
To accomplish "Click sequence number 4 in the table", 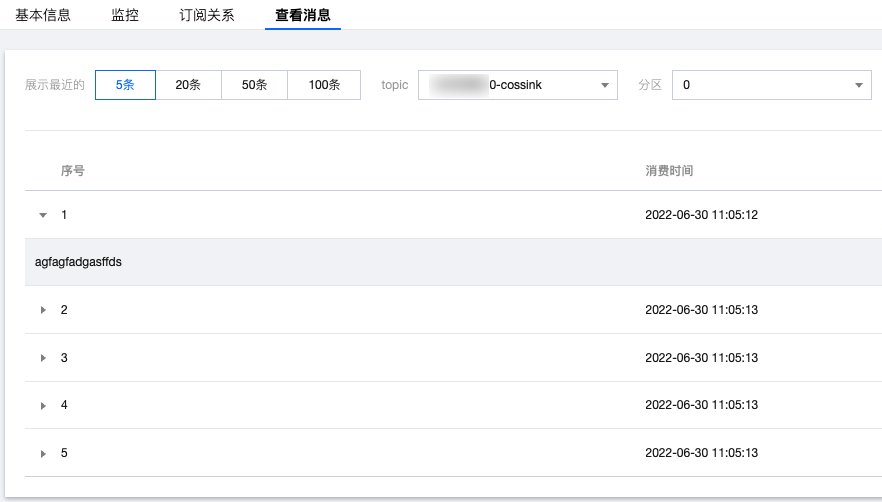I will 64,405.
